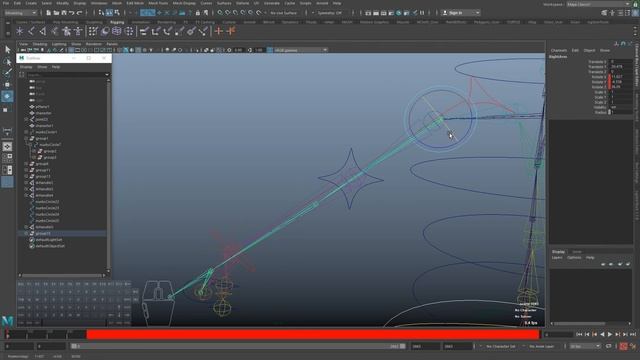This screenshot has height=360, width=640.
Task: Click the Outliner vertical scrollbar
Action: coord(108,175)
